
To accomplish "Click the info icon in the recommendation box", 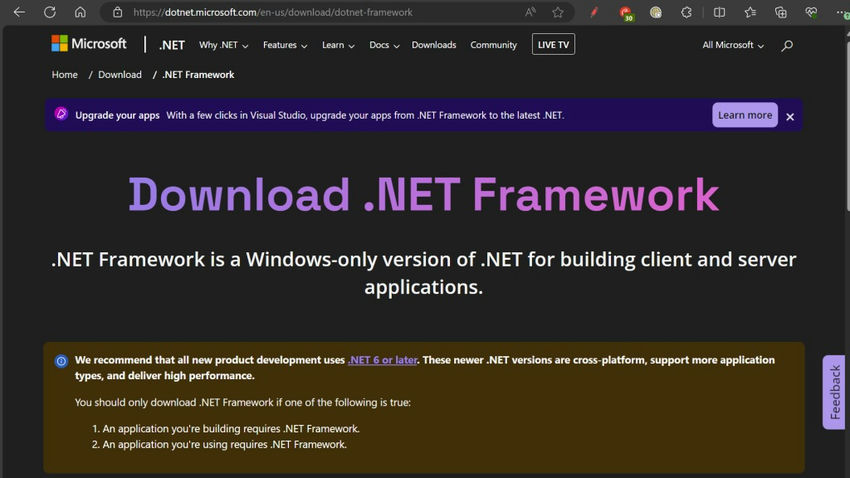I will (x=61, y=361).
